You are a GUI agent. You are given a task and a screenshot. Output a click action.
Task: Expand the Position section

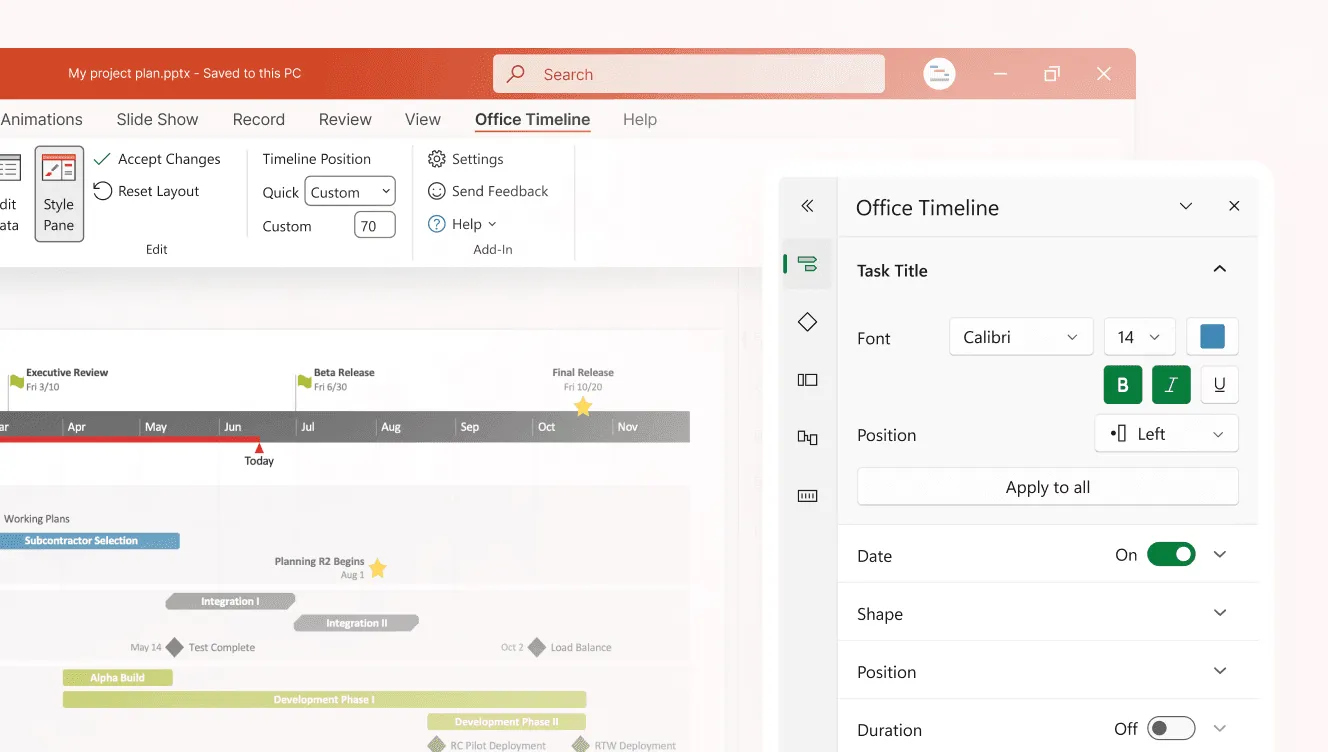(1219, 671)
